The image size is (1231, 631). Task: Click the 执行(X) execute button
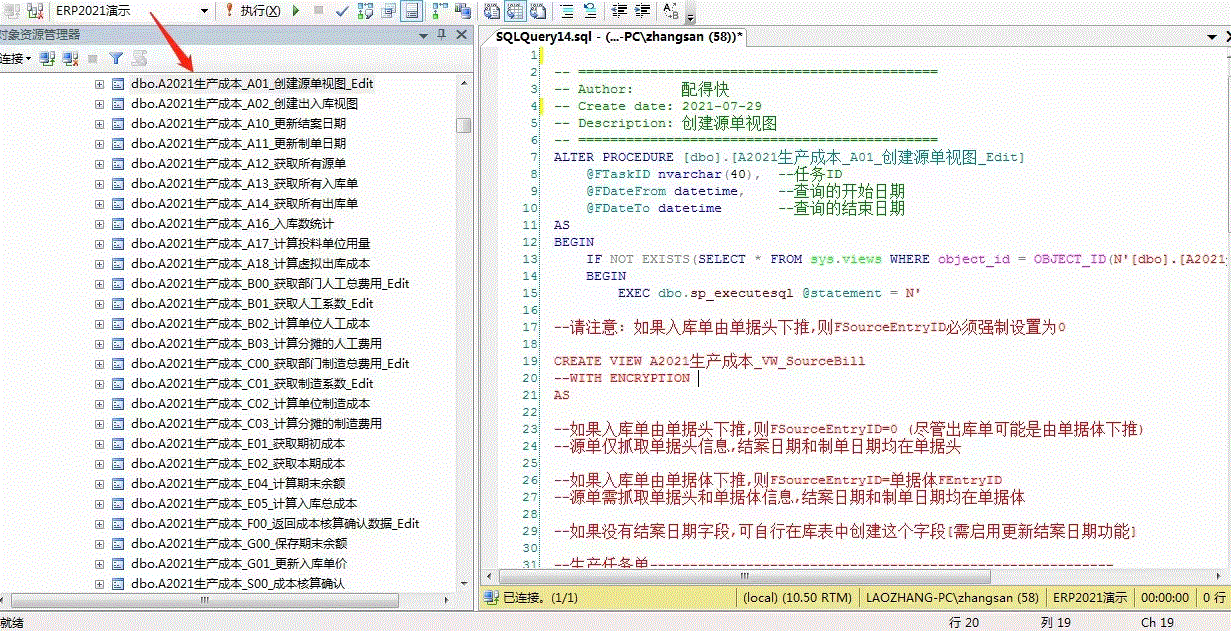coord(253,10)
